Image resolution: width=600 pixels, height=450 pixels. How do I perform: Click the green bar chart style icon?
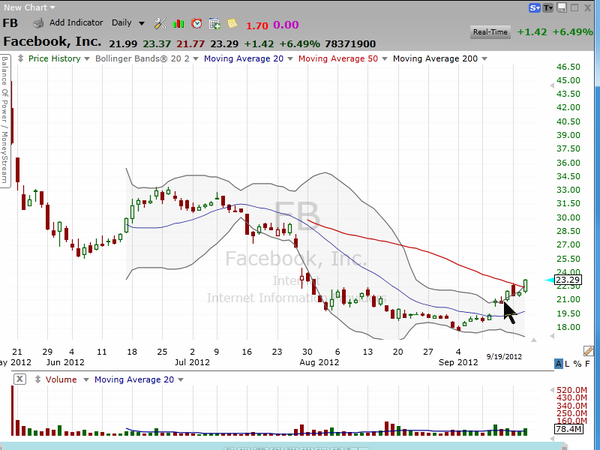[178, 24]
